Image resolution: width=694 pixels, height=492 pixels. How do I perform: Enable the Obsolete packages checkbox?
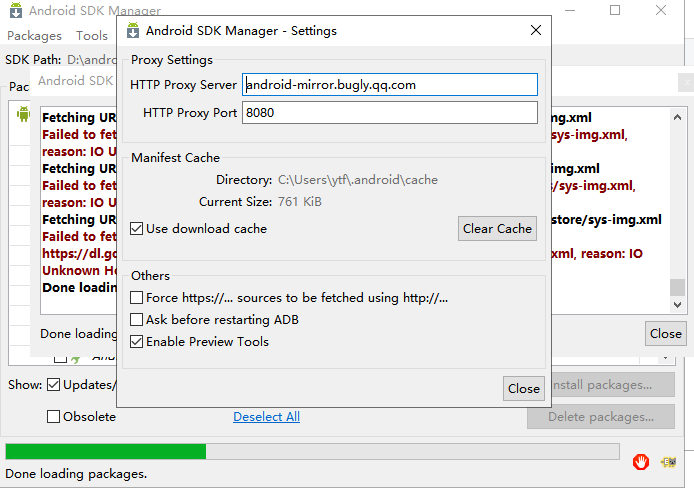pyautogui.click(x=54, y=416)
